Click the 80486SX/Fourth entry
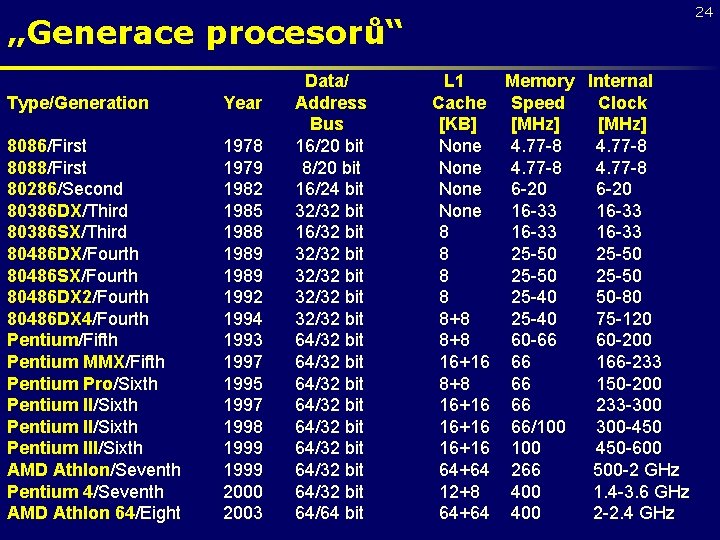This screenshot has height=540, width=720. tap(72, 276)
